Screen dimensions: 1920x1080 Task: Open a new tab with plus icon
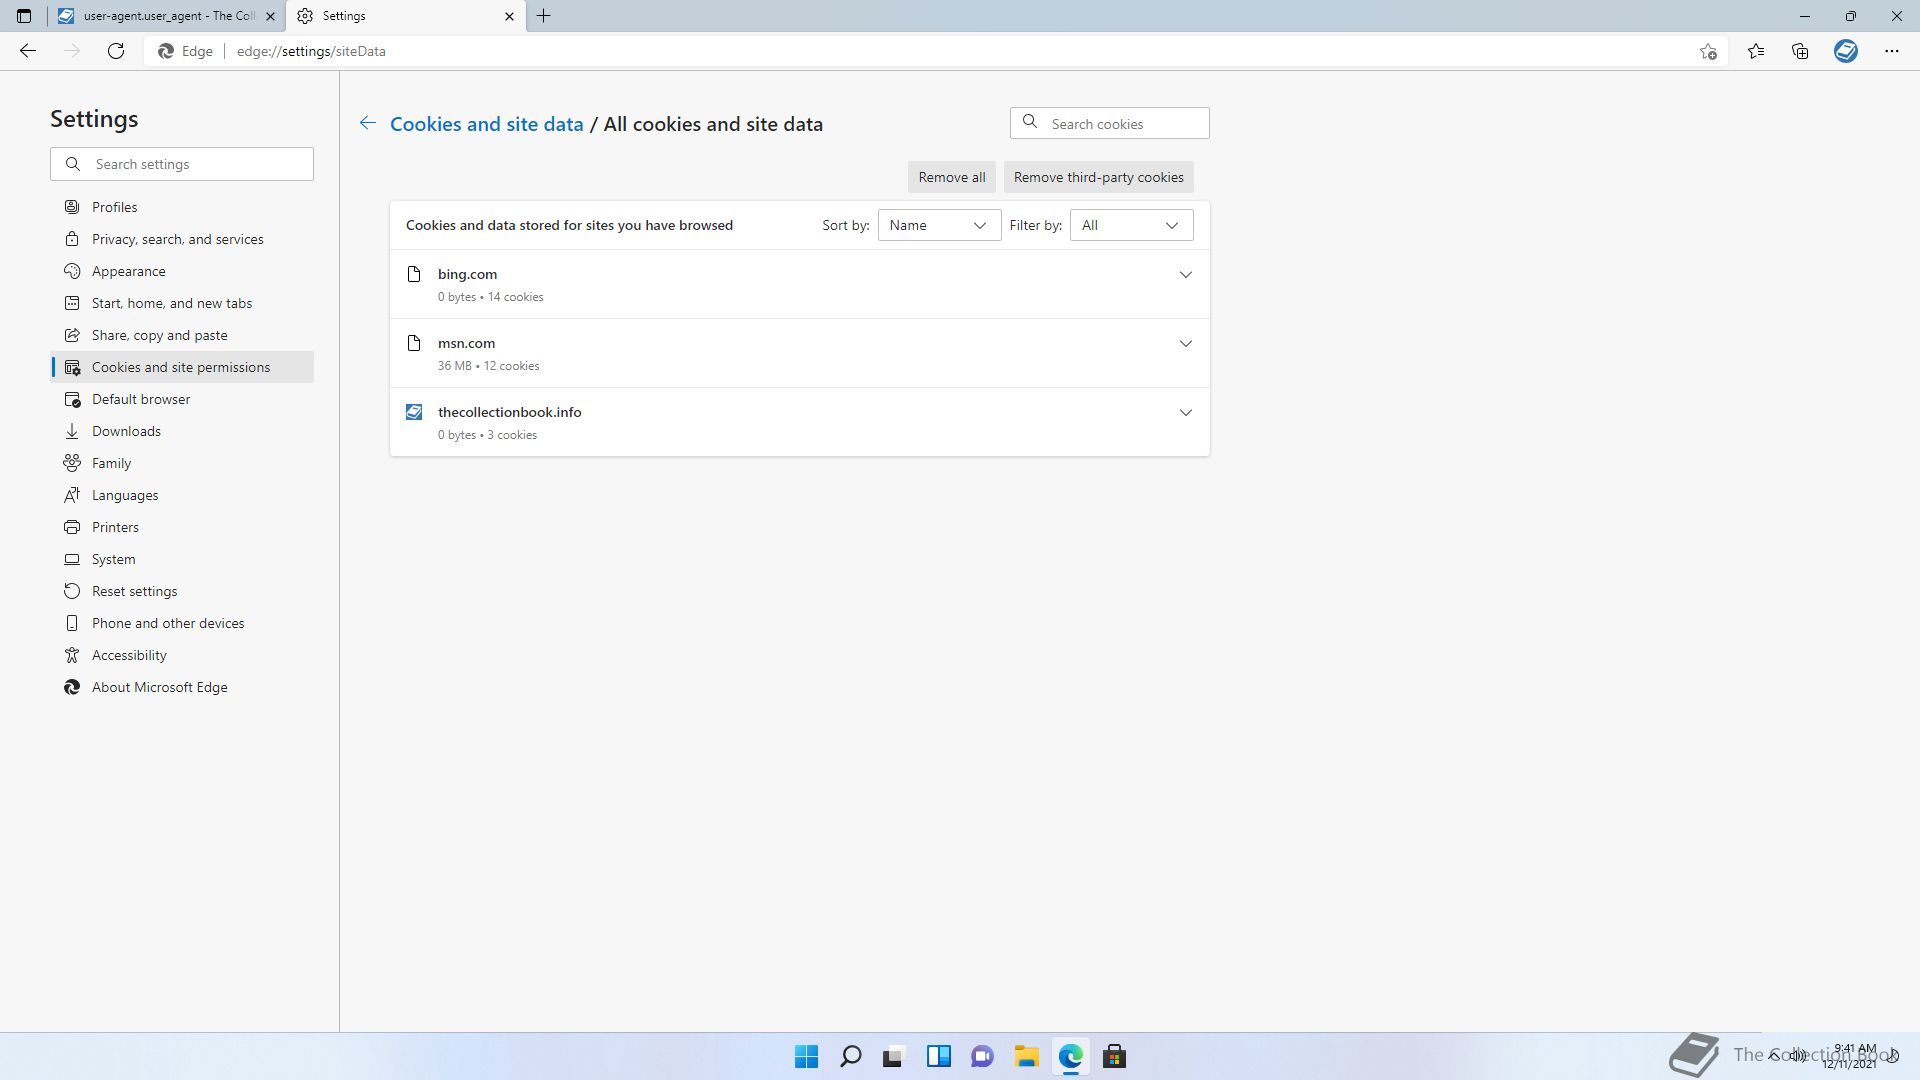[x=544, y=16]
